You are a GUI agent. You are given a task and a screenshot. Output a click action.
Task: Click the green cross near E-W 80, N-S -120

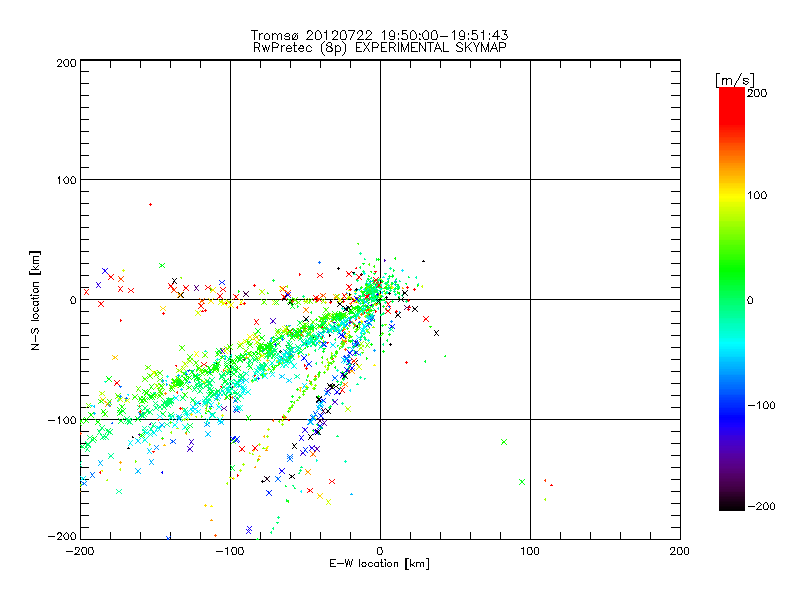coord(504,442)
